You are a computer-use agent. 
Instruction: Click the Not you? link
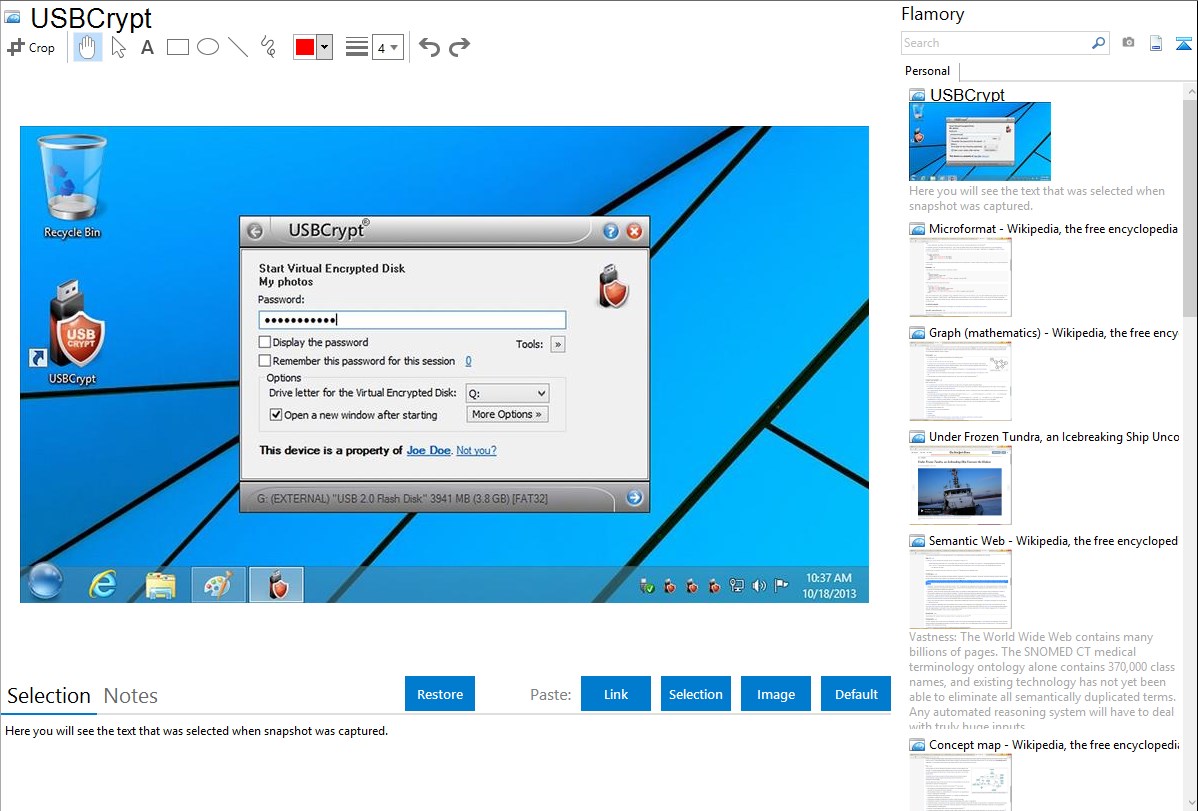click(476, 450)
